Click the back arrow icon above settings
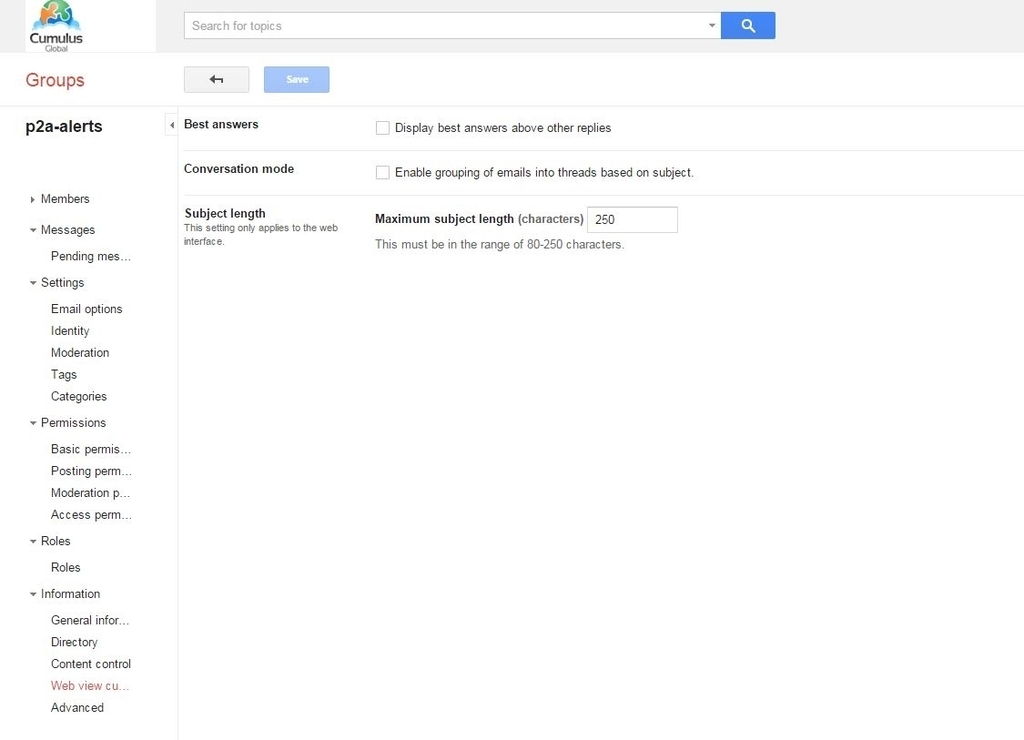Screen dimensions: 1024x740 click(216, 78)
